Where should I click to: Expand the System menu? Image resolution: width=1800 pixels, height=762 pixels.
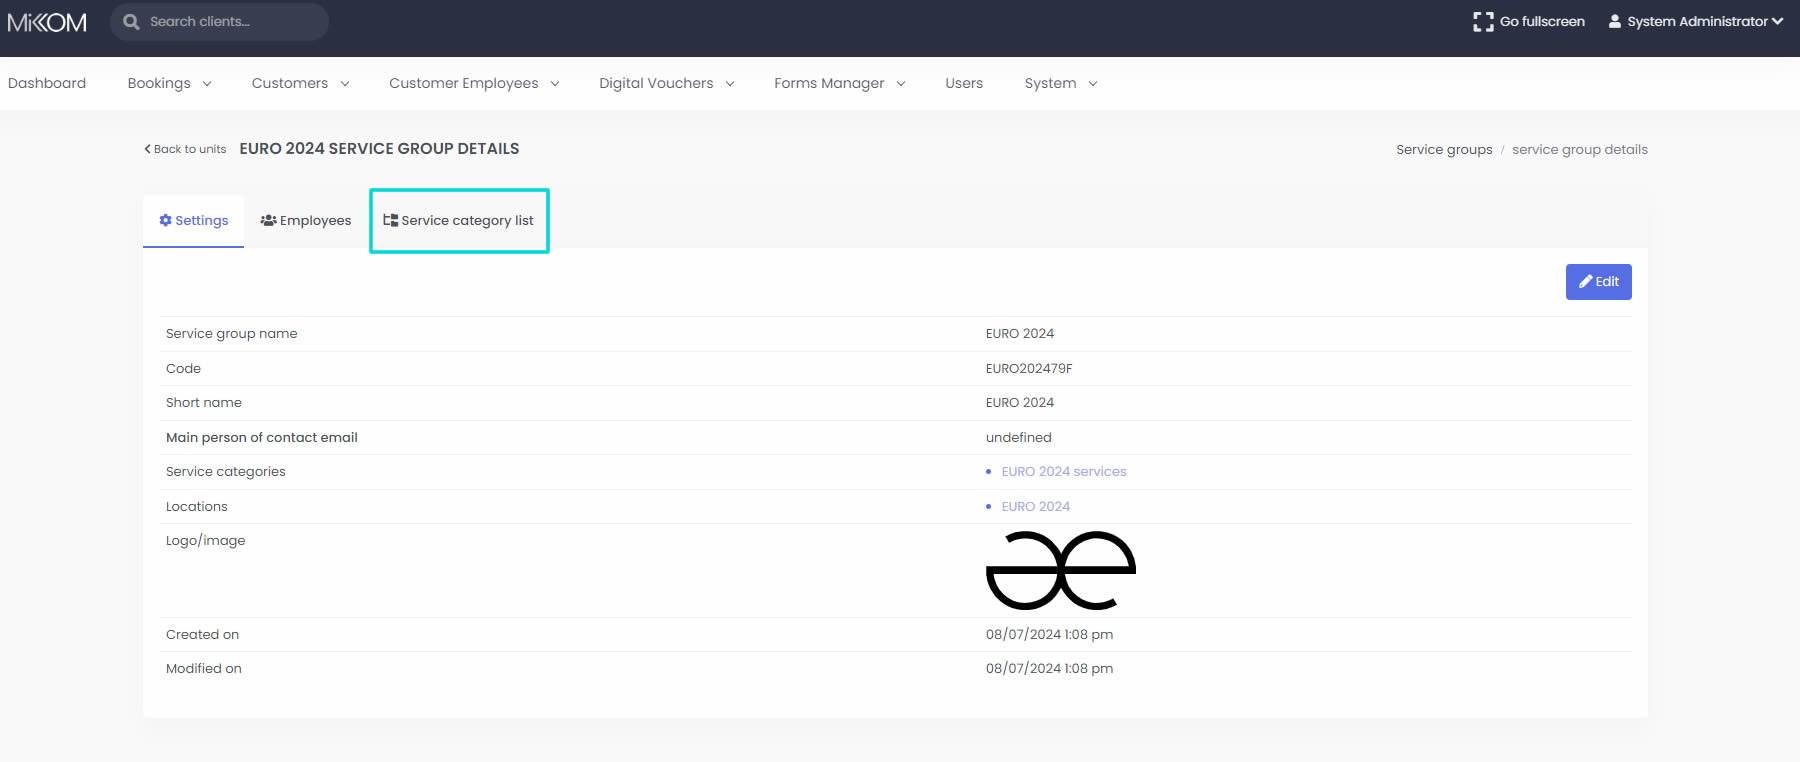click(1060, 83)
